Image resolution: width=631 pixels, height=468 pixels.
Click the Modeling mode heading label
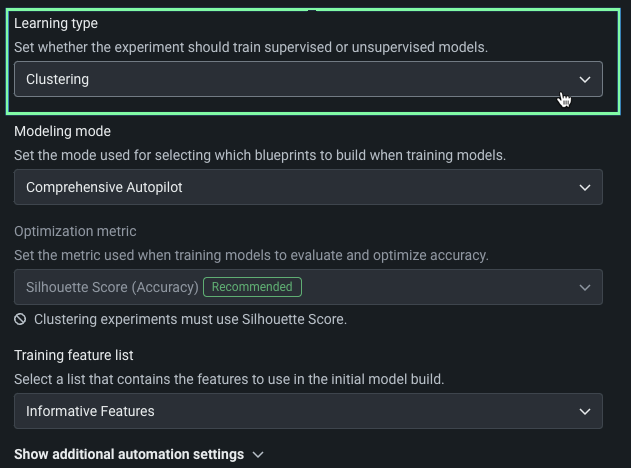[x=62, y=131]
